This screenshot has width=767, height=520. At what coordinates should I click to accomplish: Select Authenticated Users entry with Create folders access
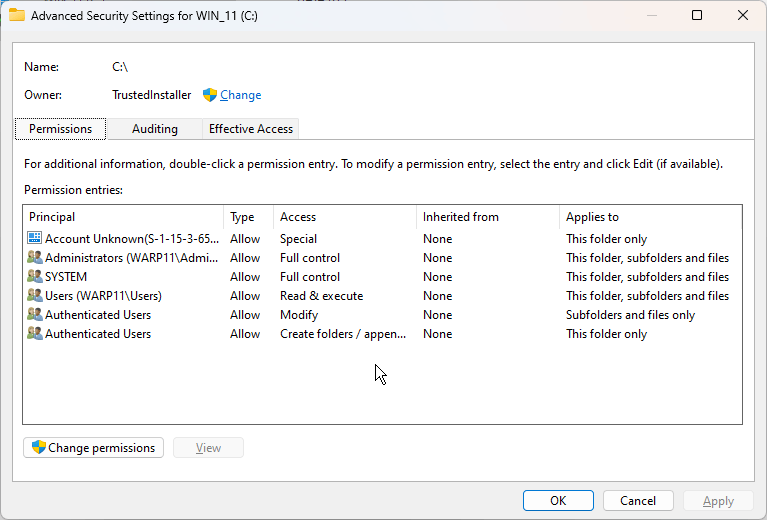click(x=382, y=334)
